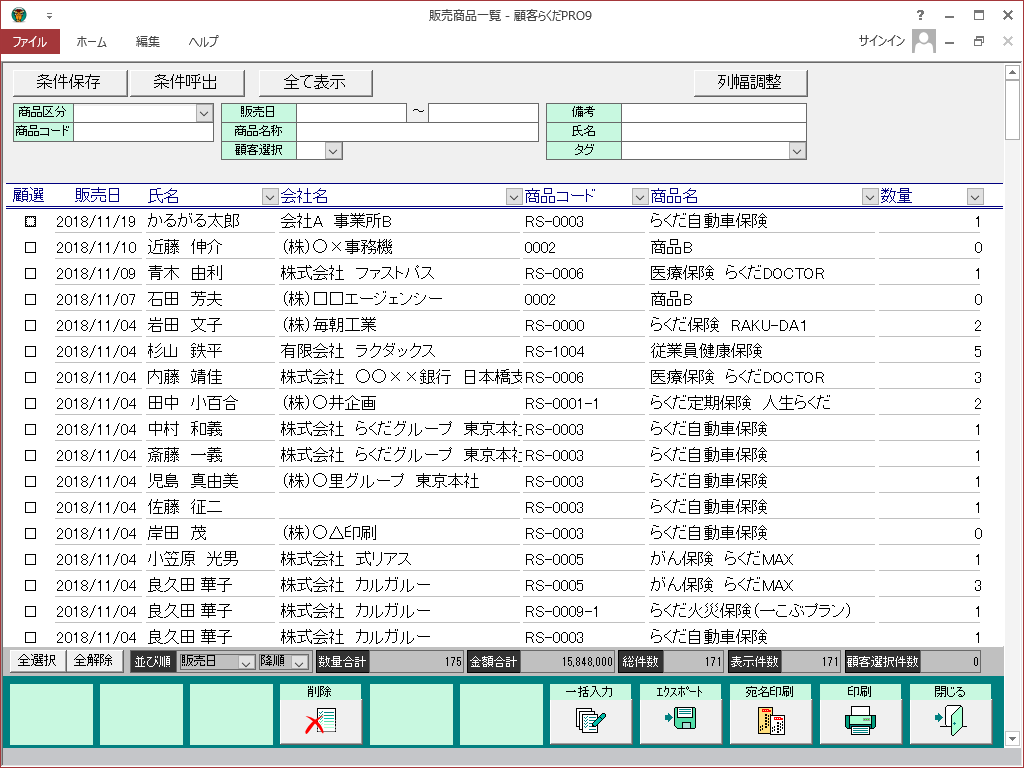Click the 商品名称 input field
This screenshot has width=1024, height=768.
click(x=417, y=132)
